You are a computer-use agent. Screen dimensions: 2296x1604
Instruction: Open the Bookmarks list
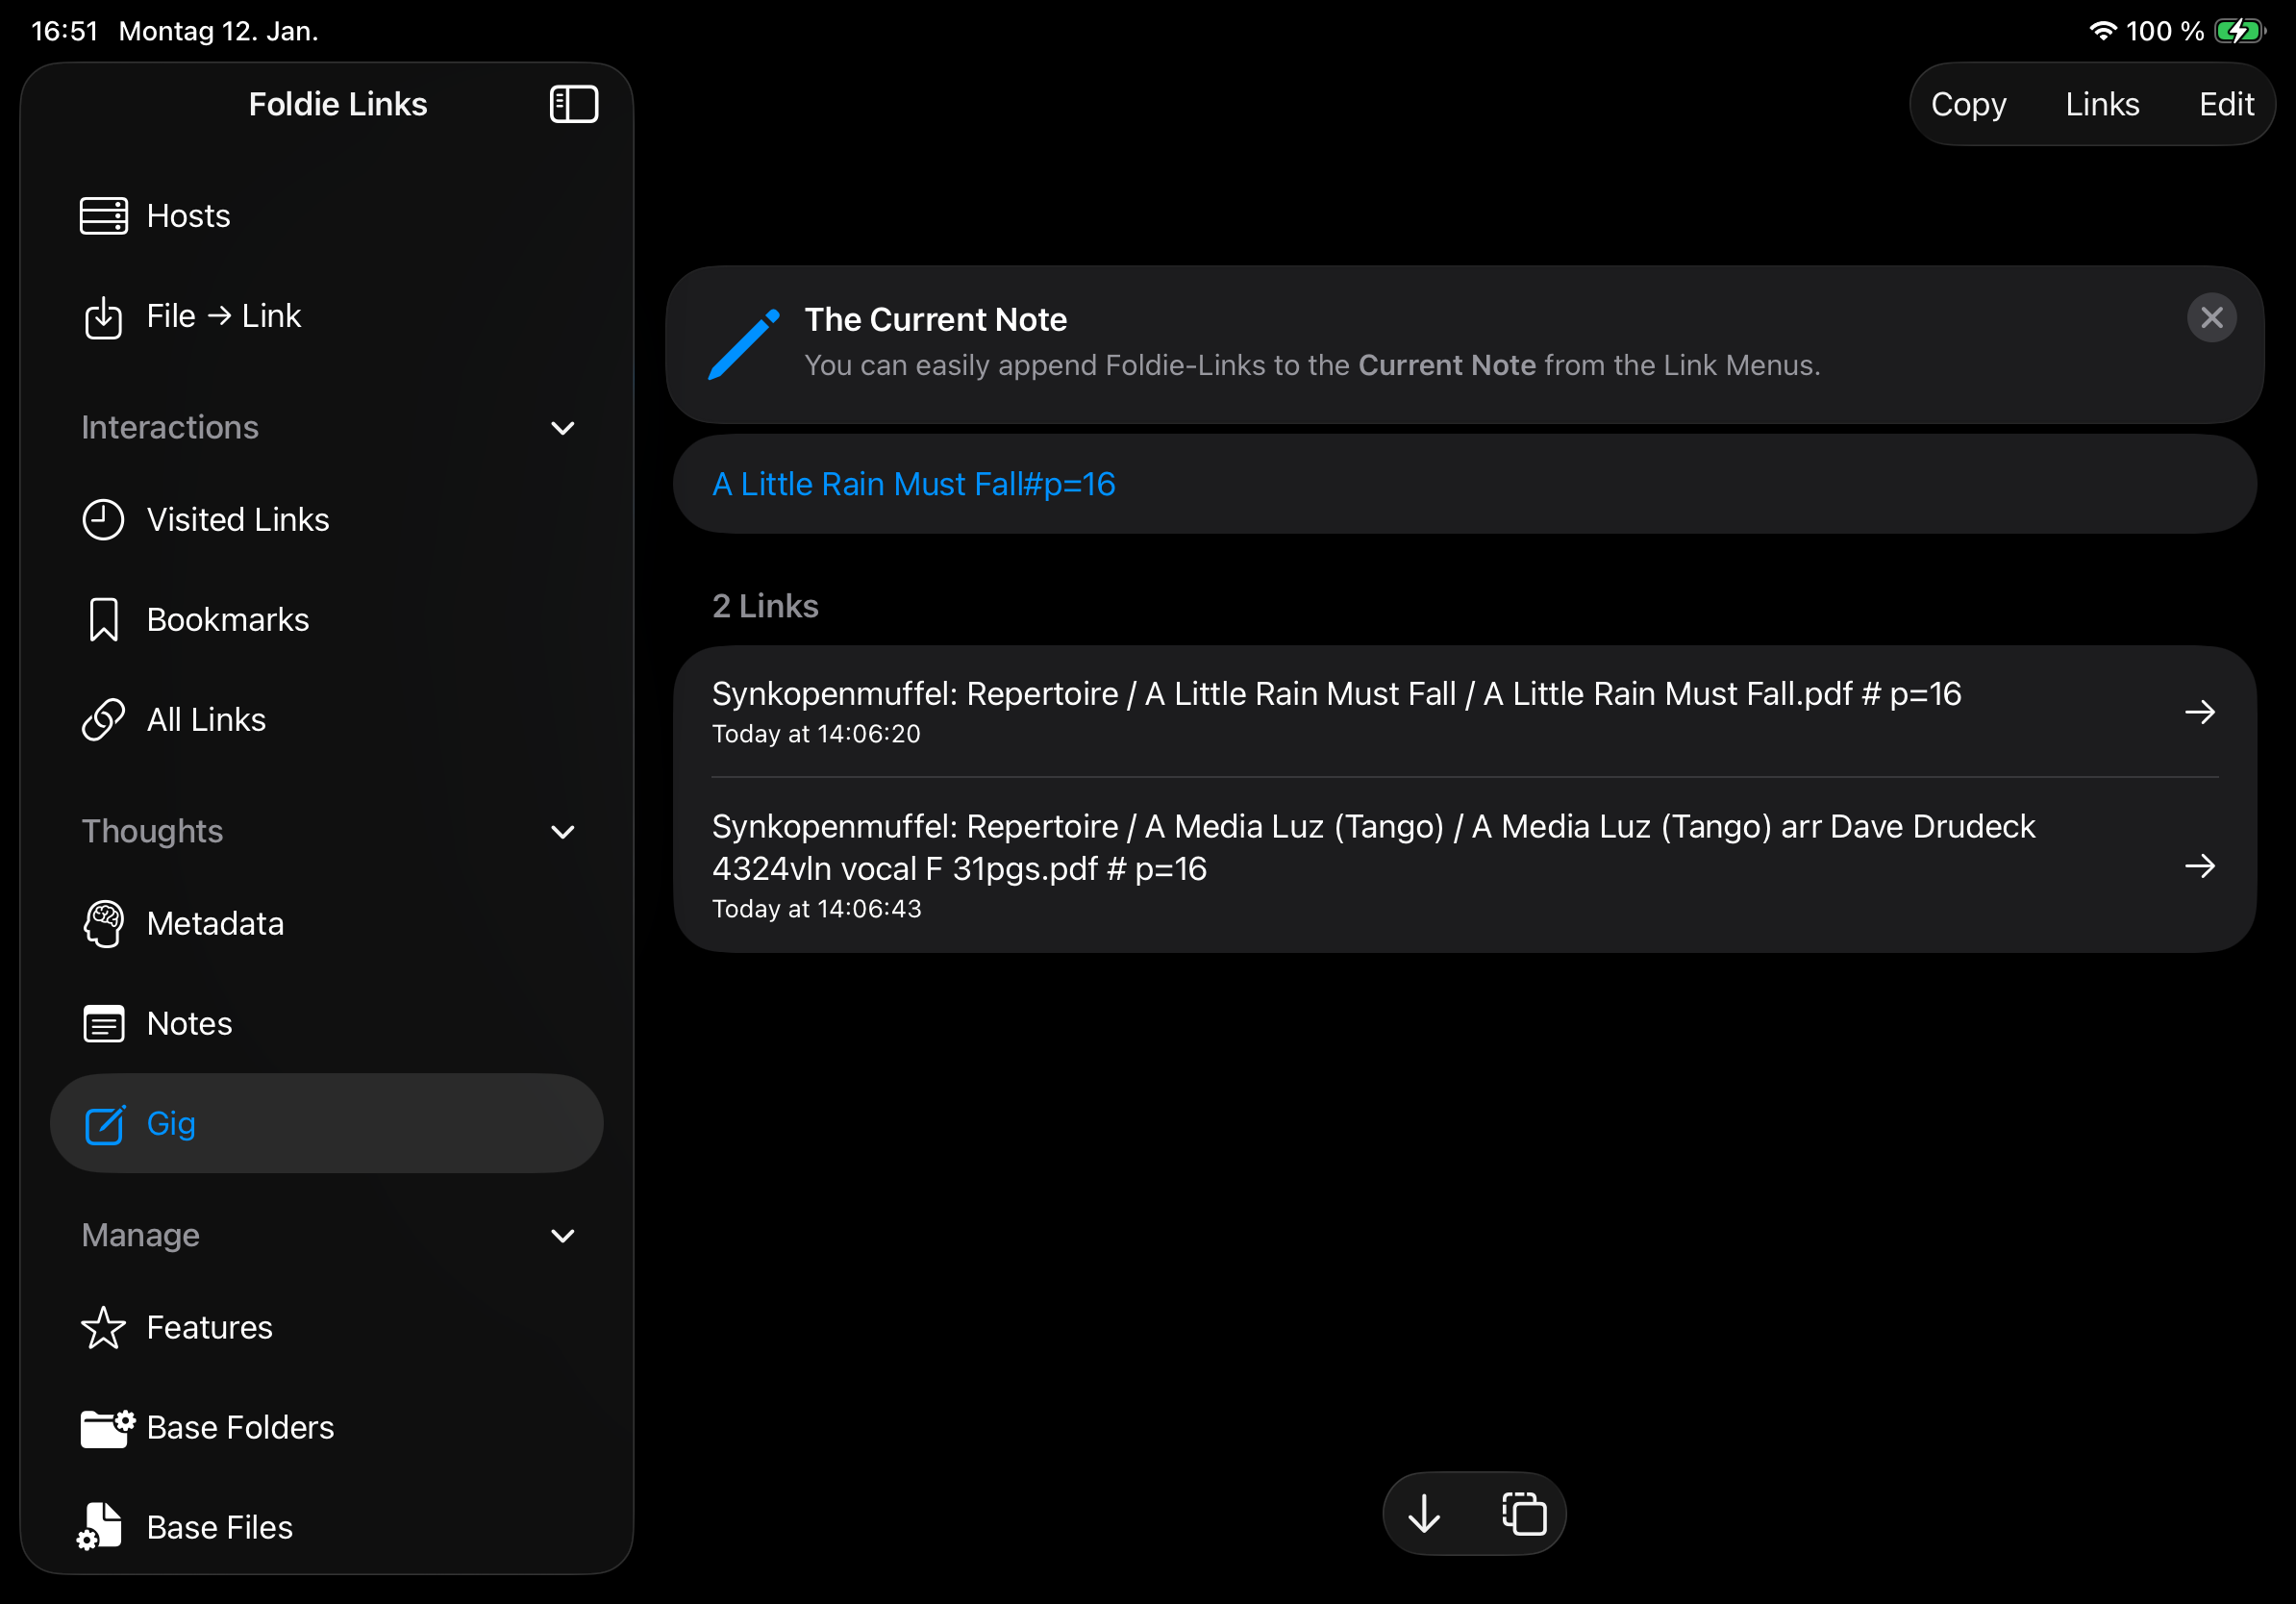pyautogui.click(x=227, y=620)
